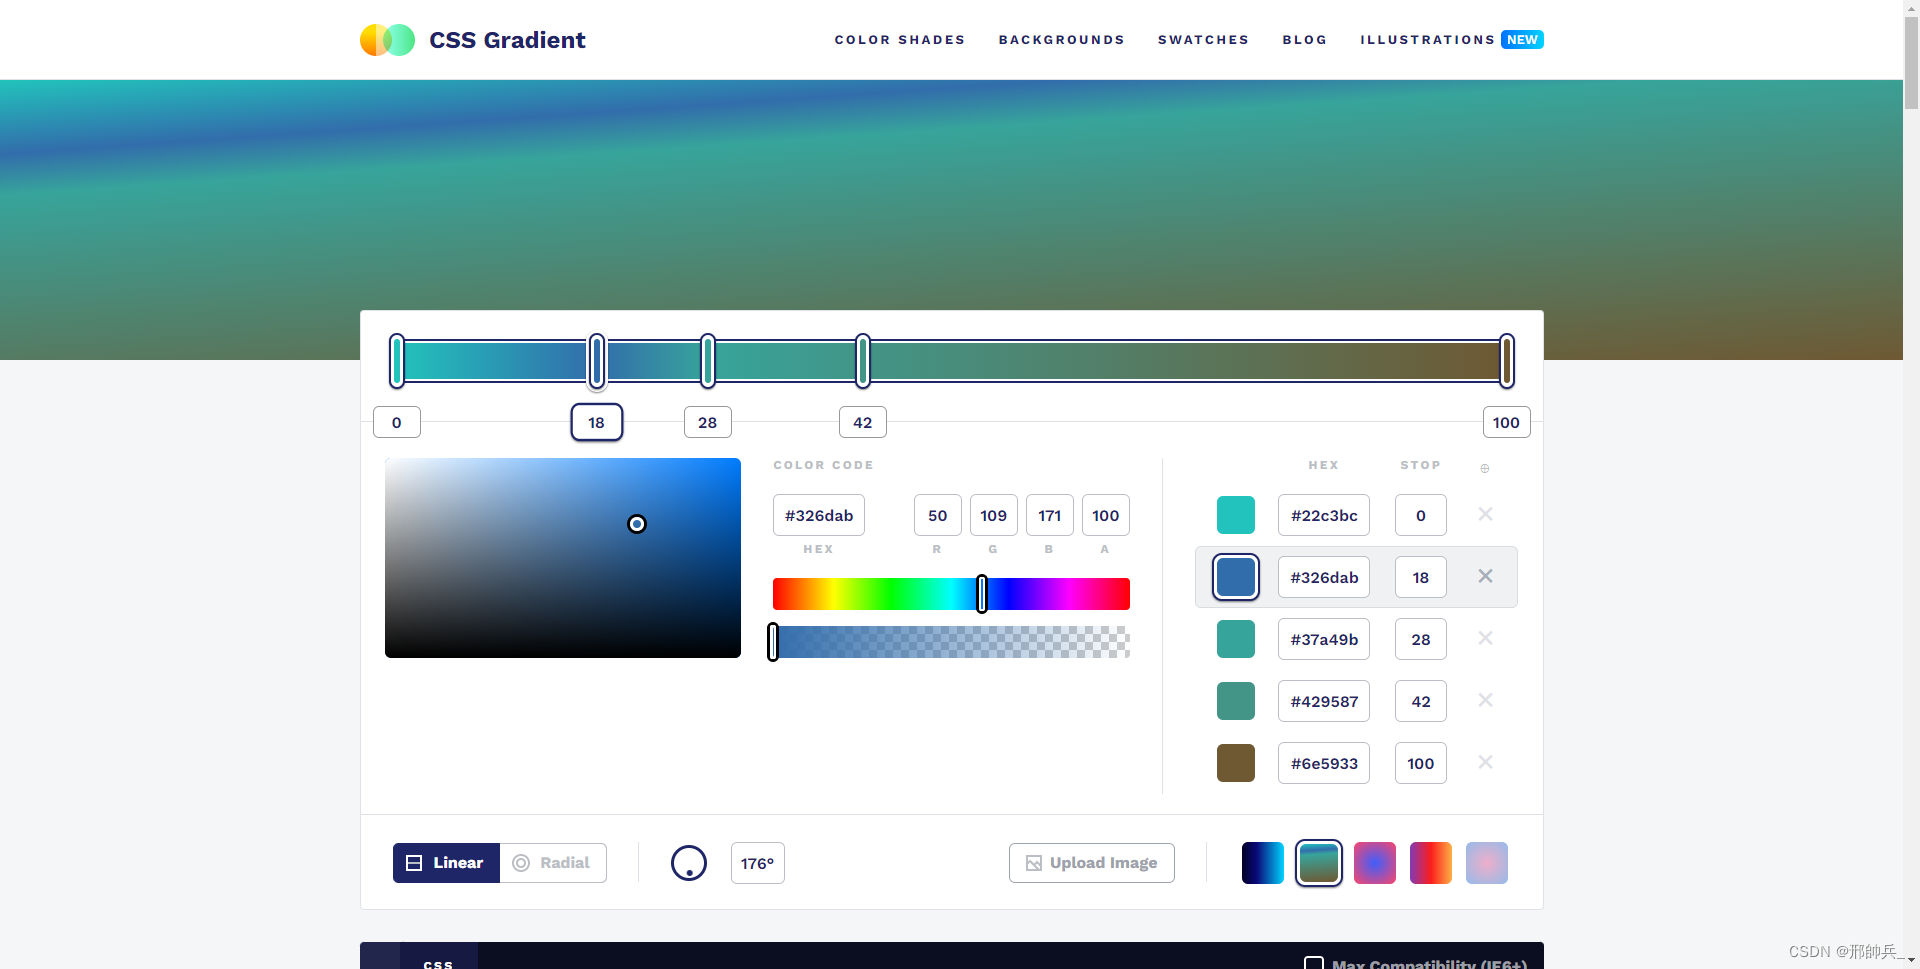Toggle Max Compatibility checkbox
This screenshot has width=1920, height=969.
coord(1314,964)
